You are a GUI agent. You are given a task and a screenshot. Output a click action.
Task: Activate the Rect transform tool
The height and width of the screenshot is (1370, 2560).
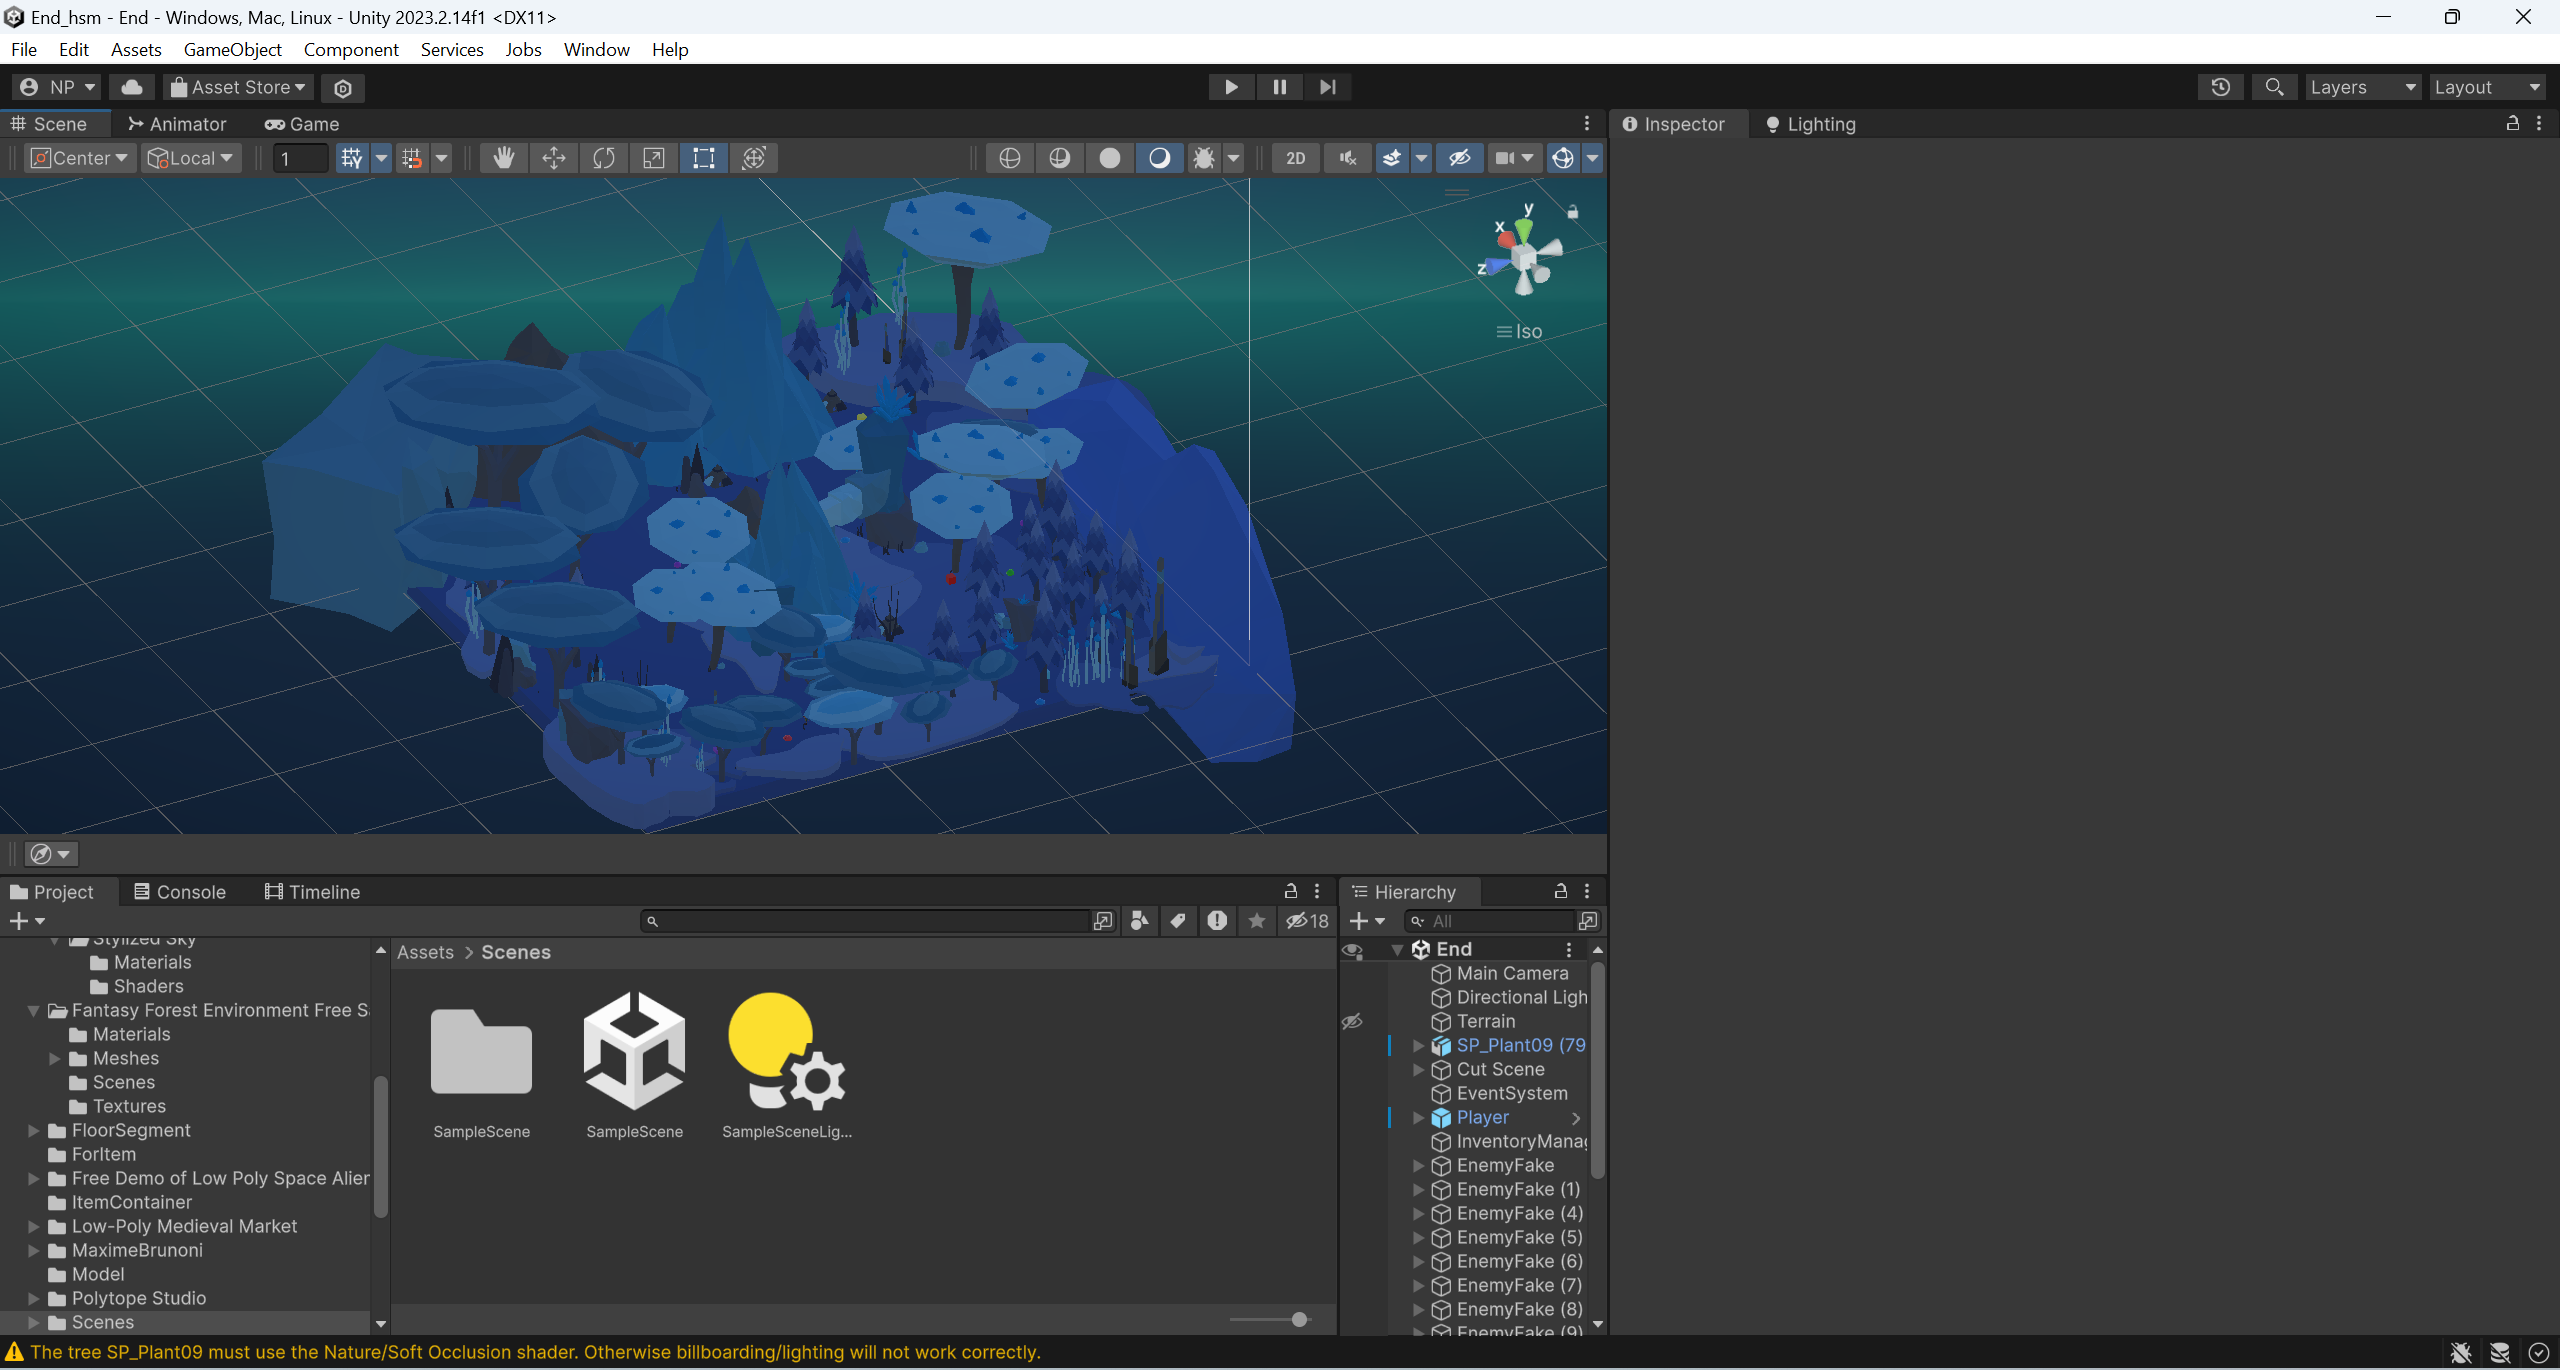pos(703,158)
